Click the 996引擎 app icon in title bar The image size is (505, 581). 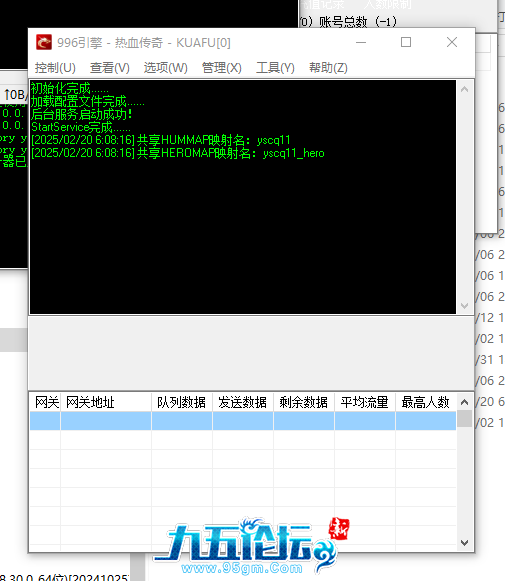[x=44, y=42]
